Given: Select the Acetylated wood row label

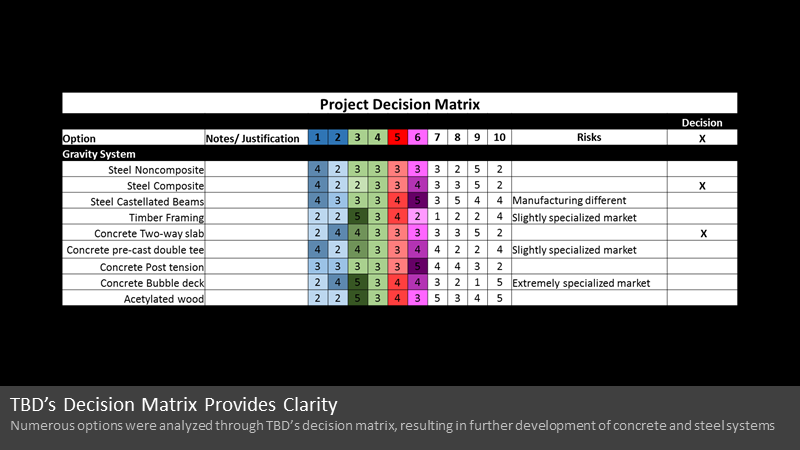Looking at the screenshot, I should point(164,299).
